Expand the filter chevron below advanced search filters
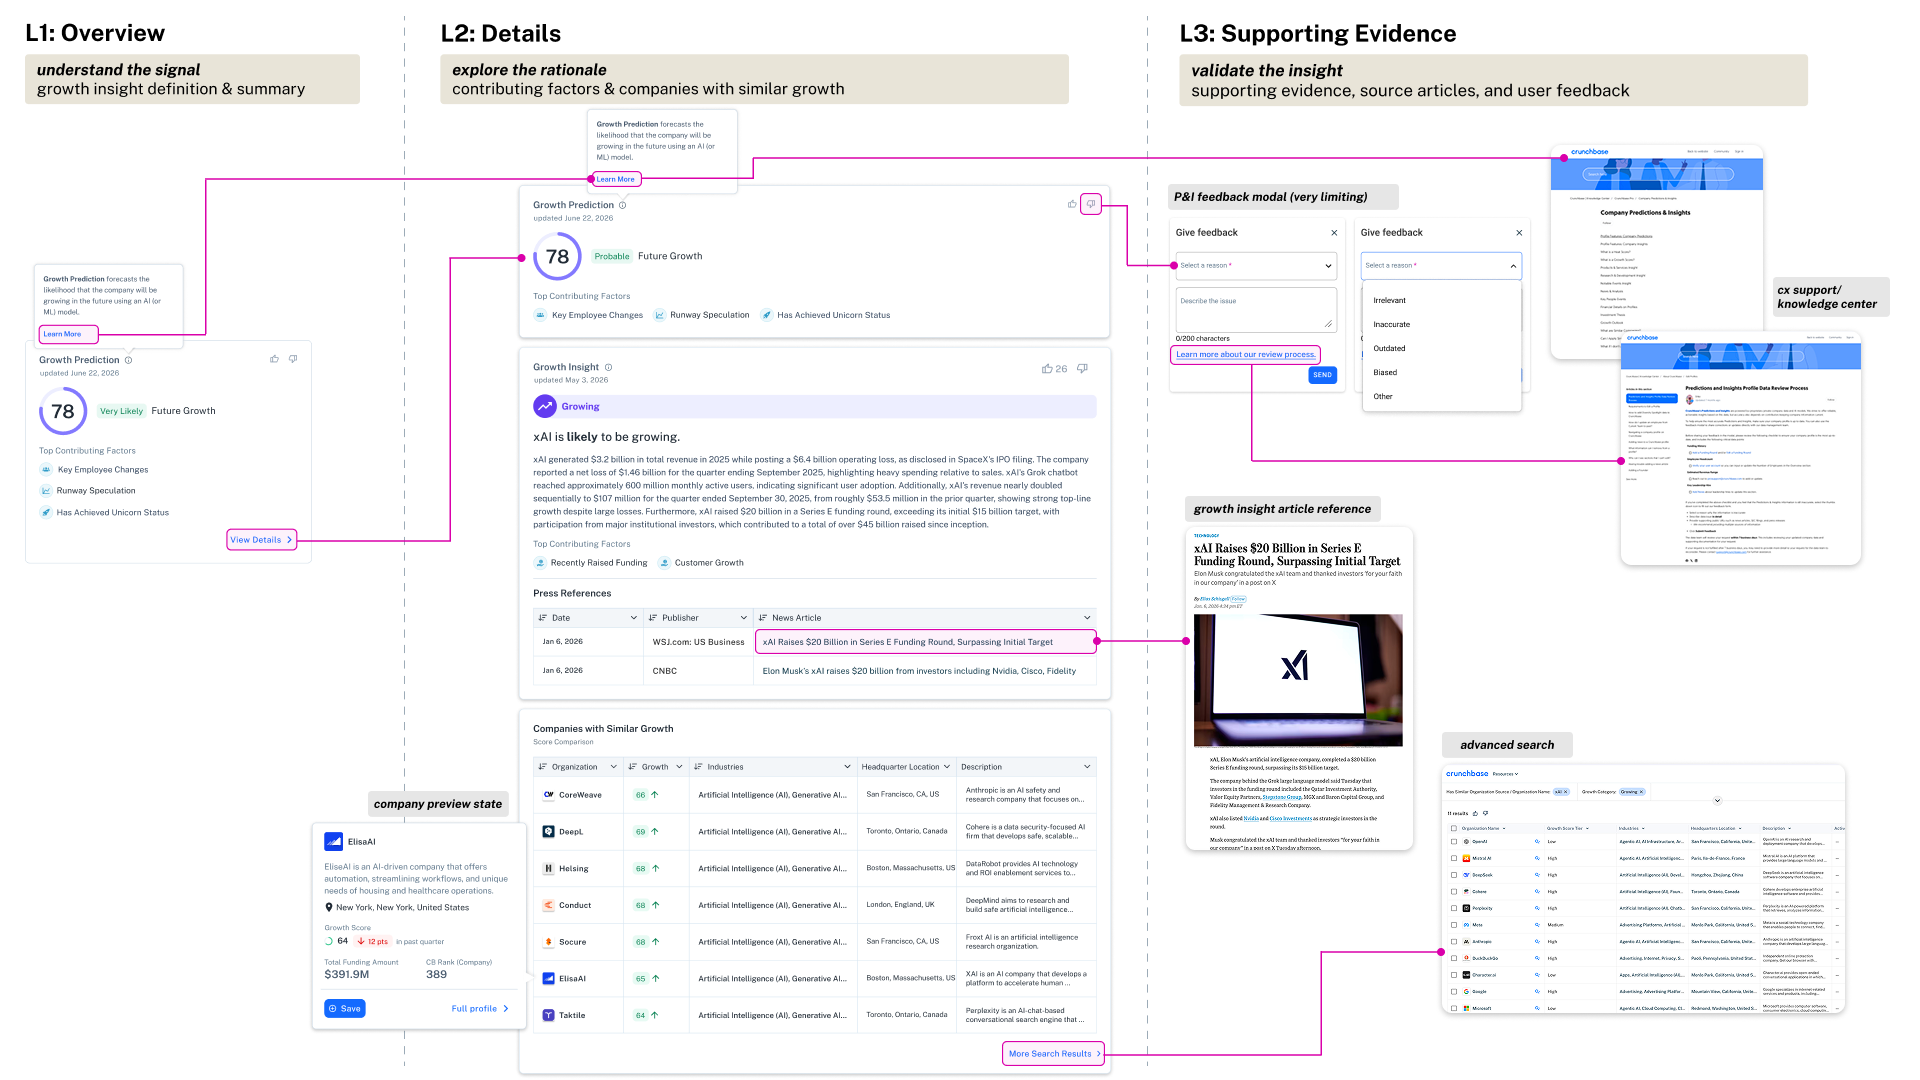Screen dimensions: 1920x1080 (x=1717, y=800)
